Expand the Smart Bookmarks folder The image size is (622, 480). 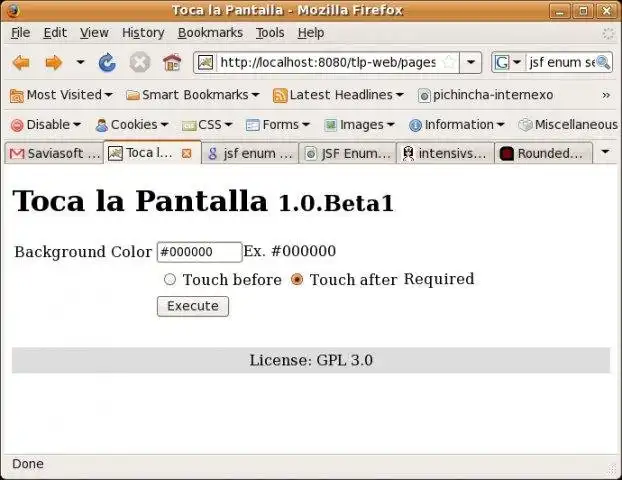(x=192, y=95)
